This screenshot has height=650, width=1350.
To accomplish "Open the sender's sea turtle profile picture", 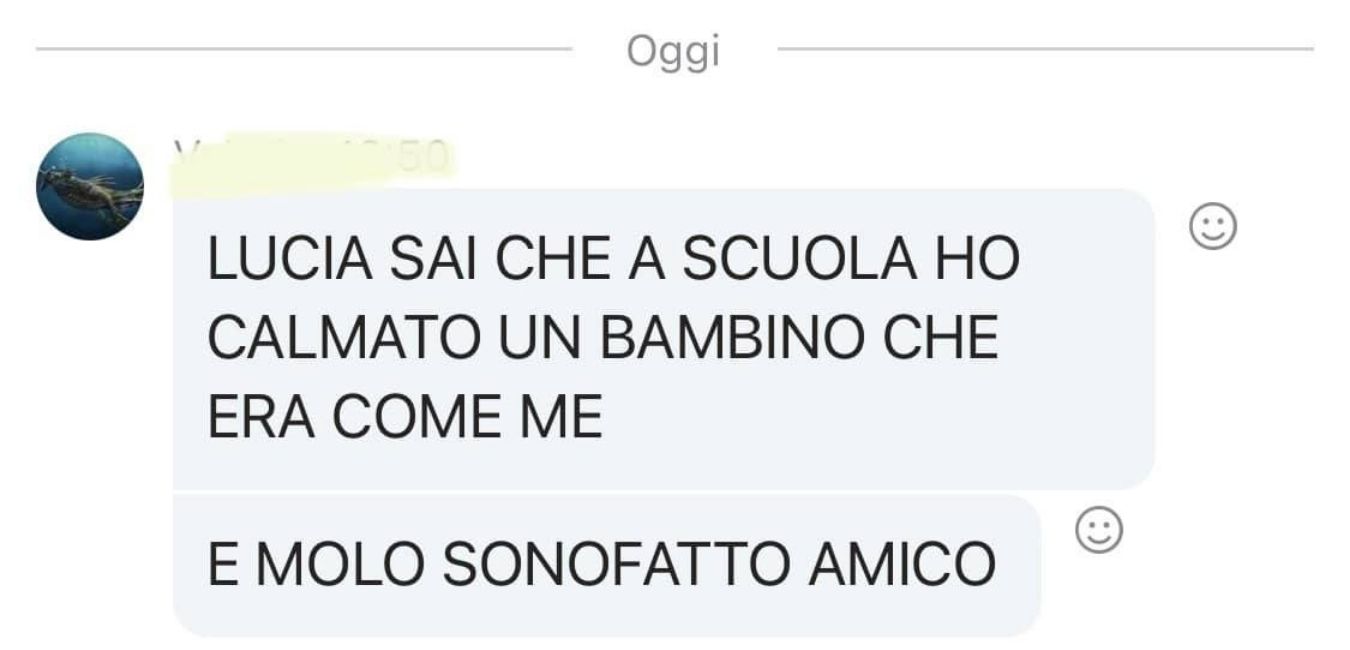I will (x=90, y=186).
